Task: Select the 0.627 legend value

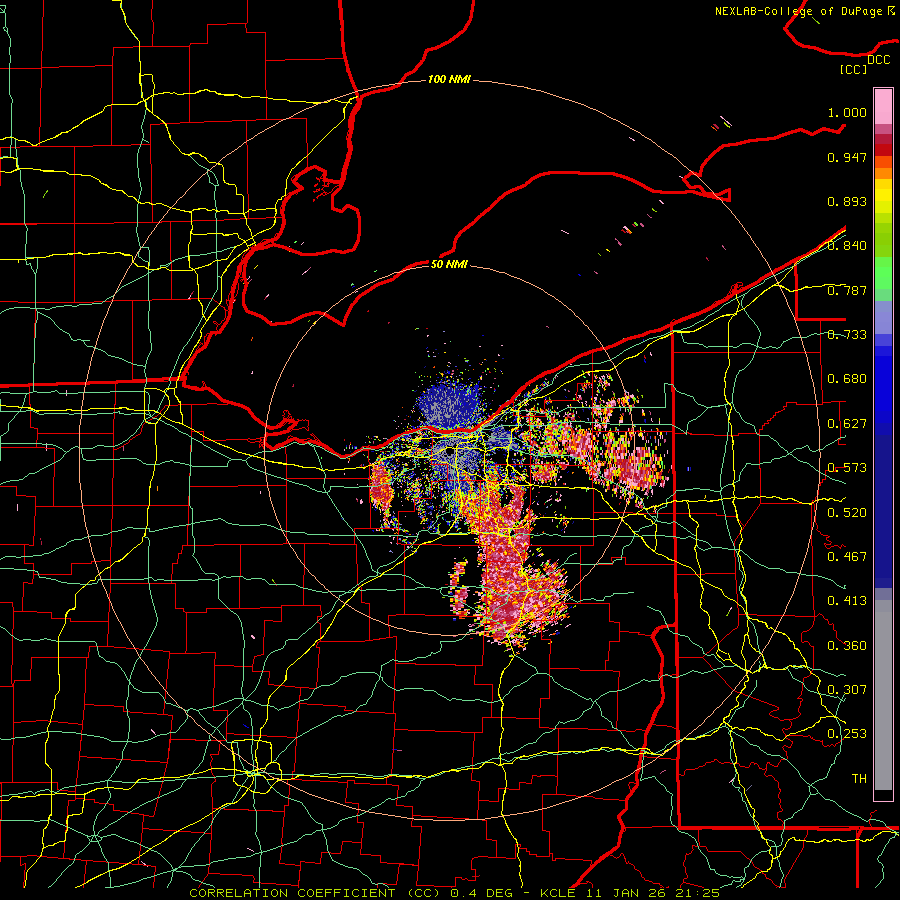Action: click(x=847, y=424)
